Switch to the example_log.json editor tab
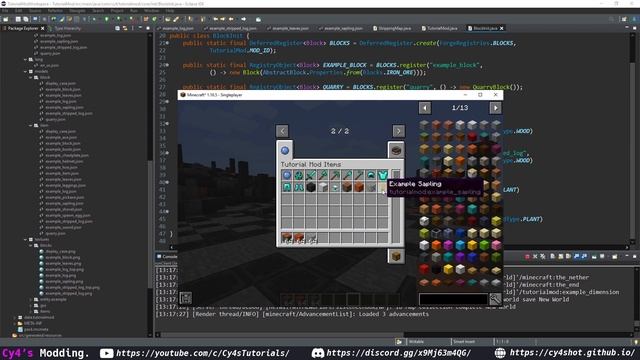 [176, 28]
